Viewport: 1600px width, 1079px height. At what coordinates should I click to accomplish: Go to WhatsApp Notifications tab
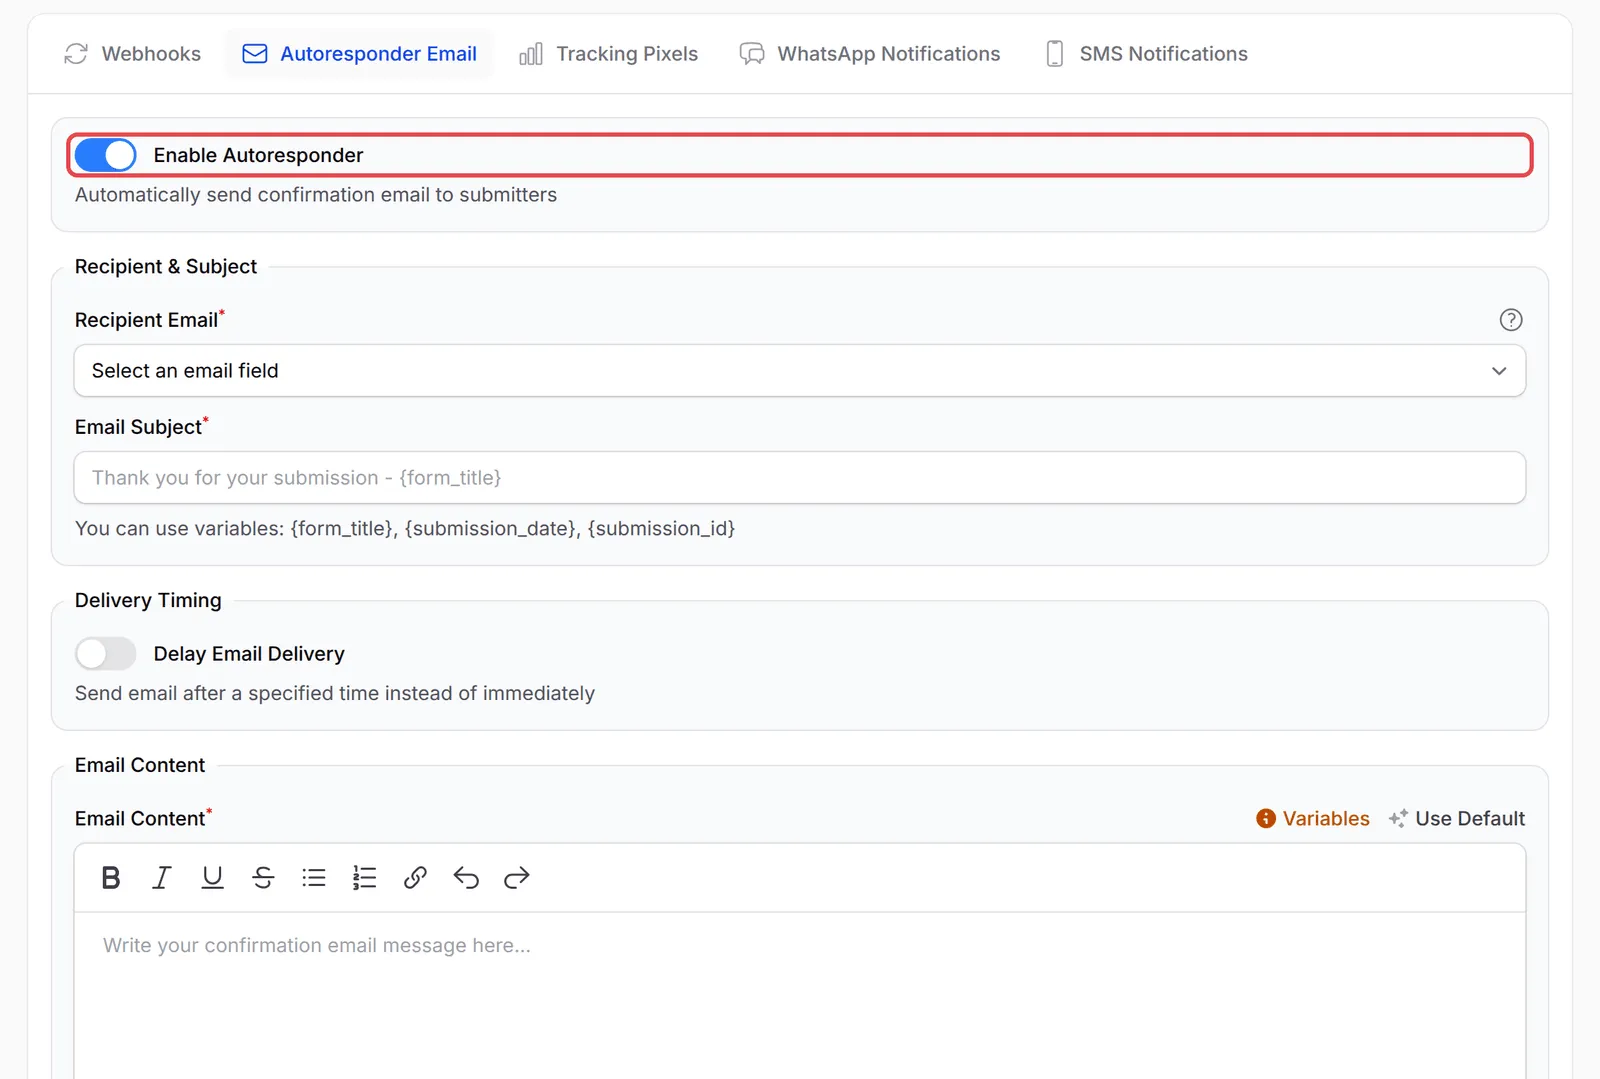click(x=870, y=54)
